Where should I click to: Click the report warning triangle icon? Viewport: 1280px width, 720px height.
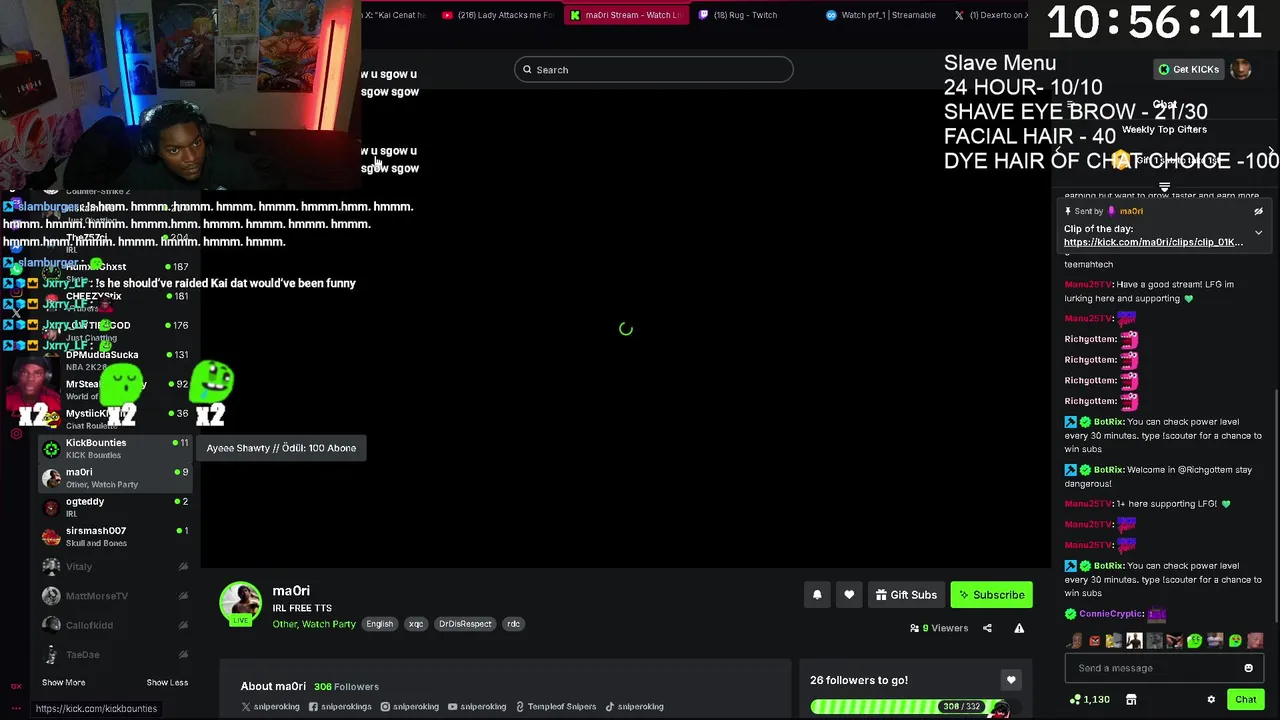click(x=1019, y=628)
